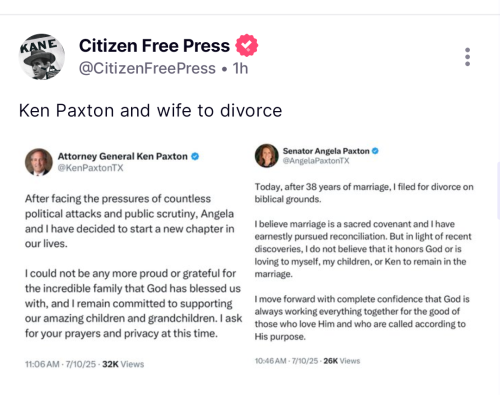Open the Citizen Free Press display name
The width and height of the screenshot is (500, 395).
[154, 46]
